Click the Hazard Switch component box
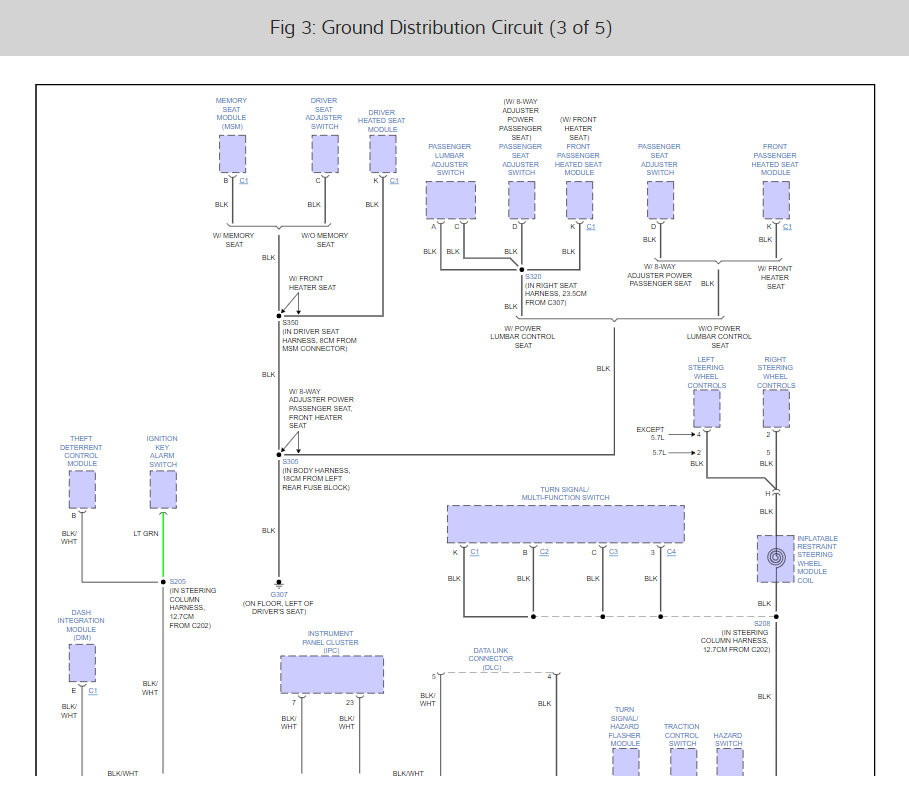 pos(730,762)
